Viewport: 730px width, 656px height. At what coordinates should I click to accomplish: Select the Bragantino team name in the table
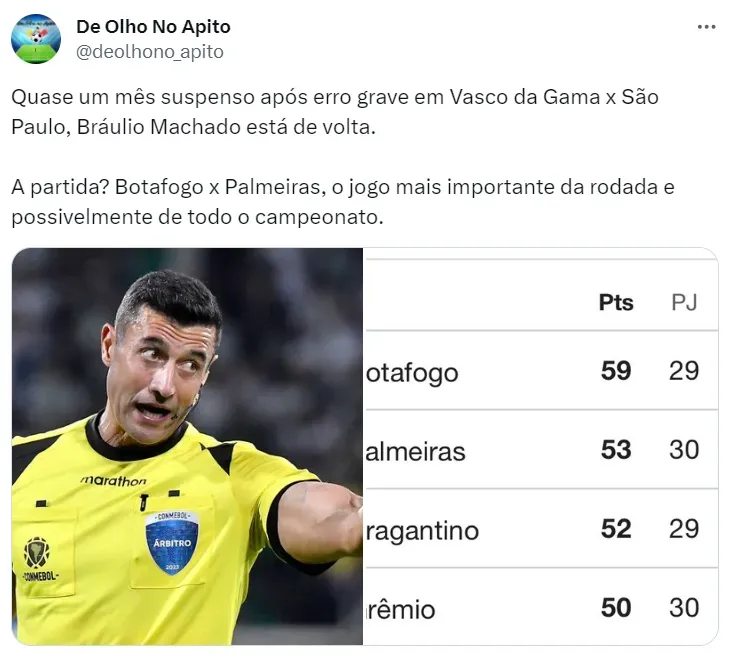423,530
